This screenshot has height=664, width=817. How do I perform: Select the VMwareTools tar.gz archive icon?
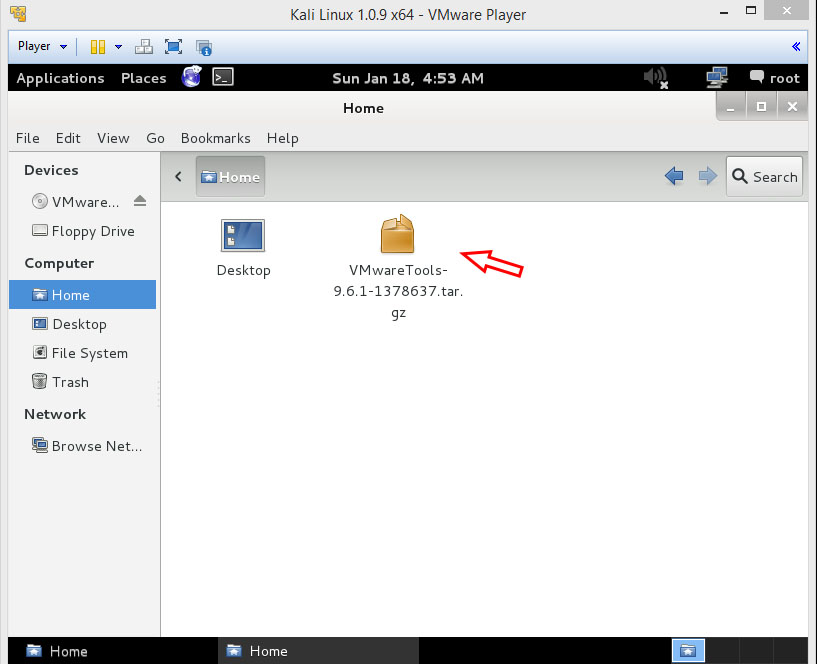398,234
